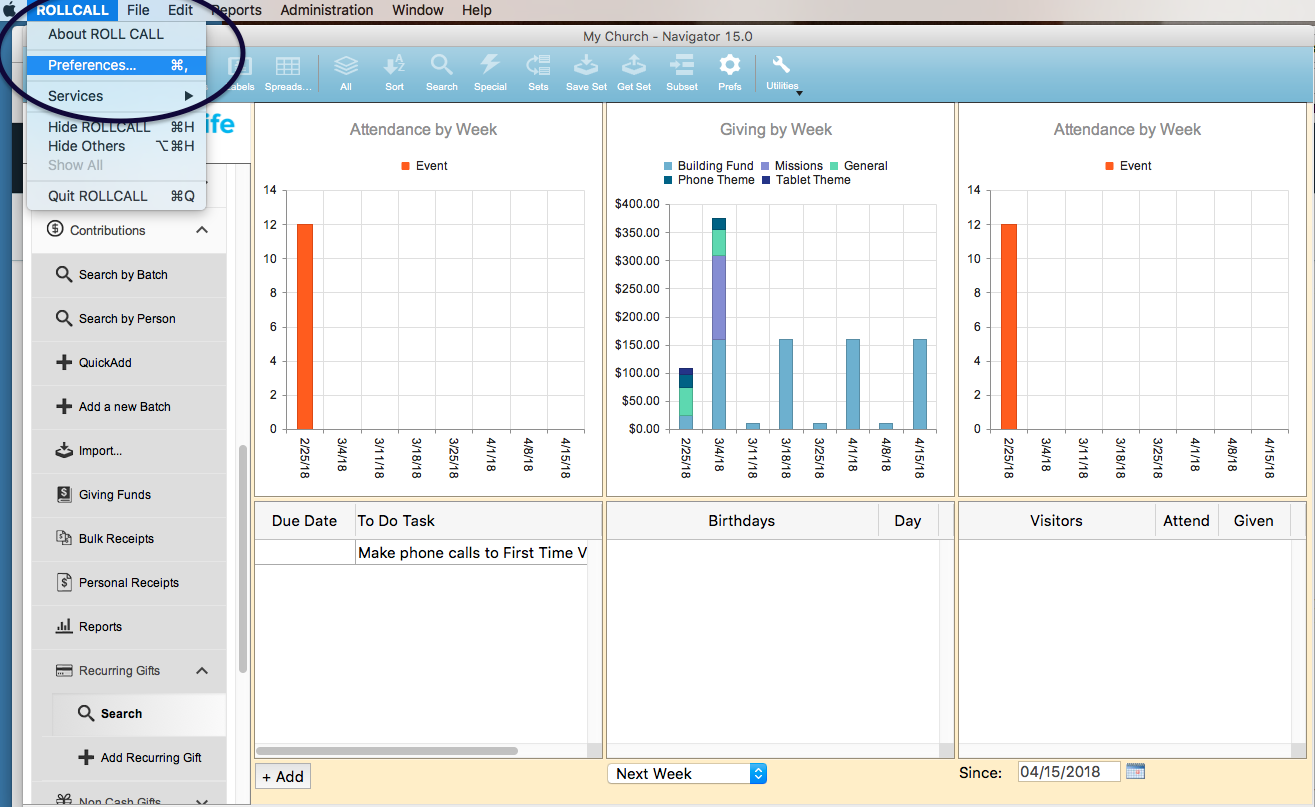Viewport: 1315px width, 807px height.
Task: Click the General legend swatch
Action: coord(834,166)
